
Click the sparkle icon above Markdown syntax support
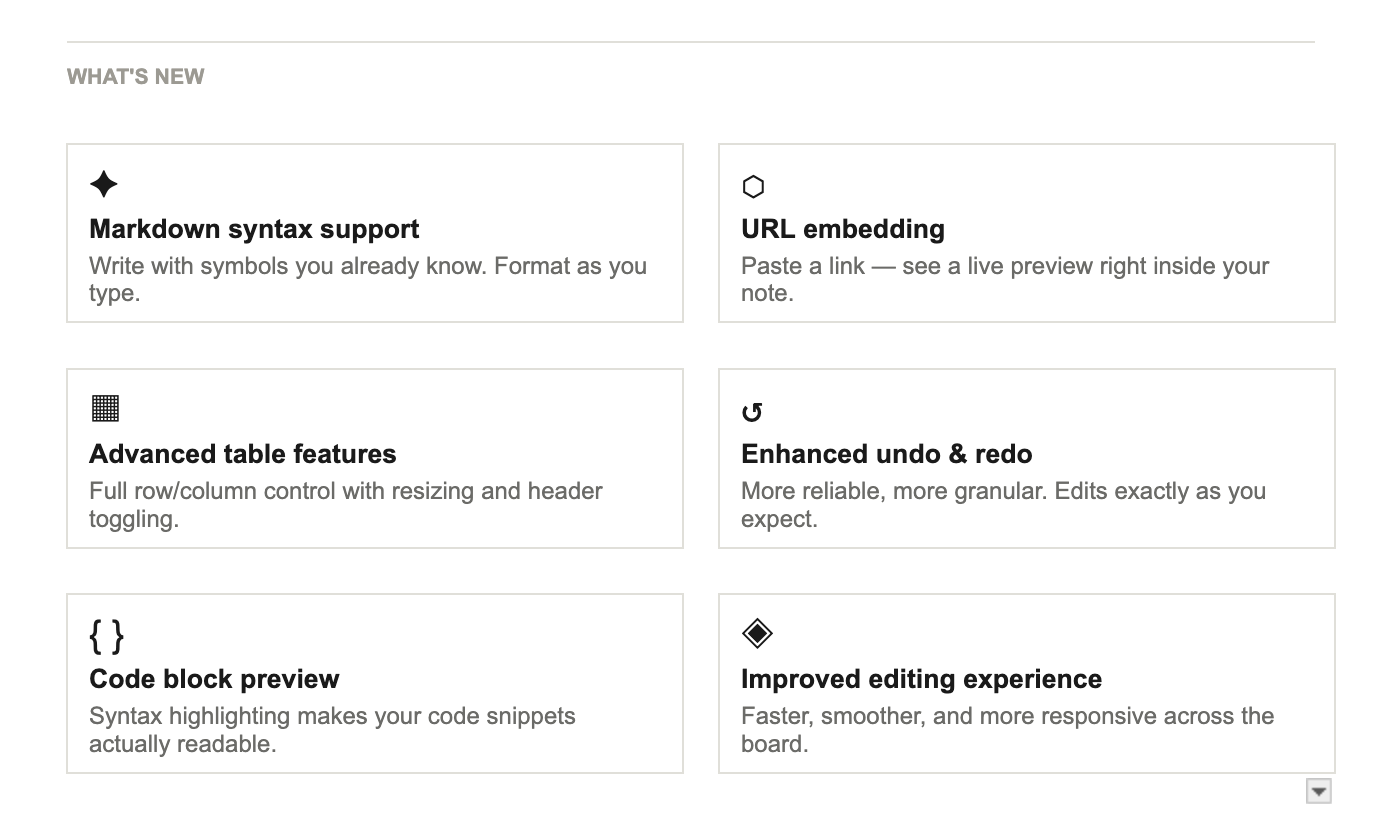(104, 185)
